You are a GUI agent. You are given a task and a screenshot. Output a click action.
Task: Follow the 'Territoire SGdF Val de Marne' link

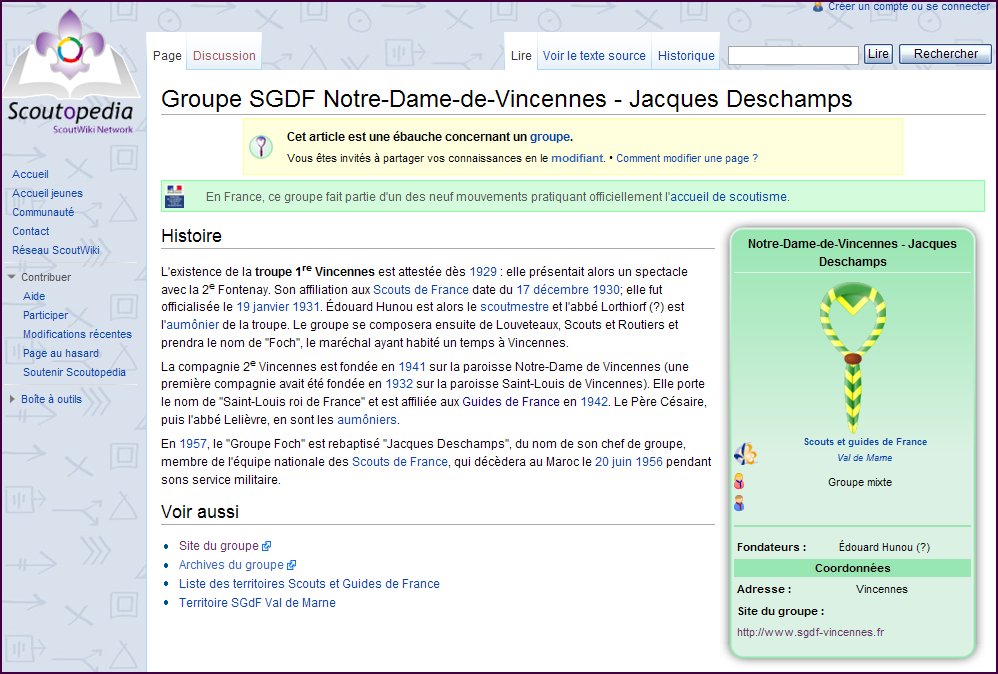pos(257,603)
